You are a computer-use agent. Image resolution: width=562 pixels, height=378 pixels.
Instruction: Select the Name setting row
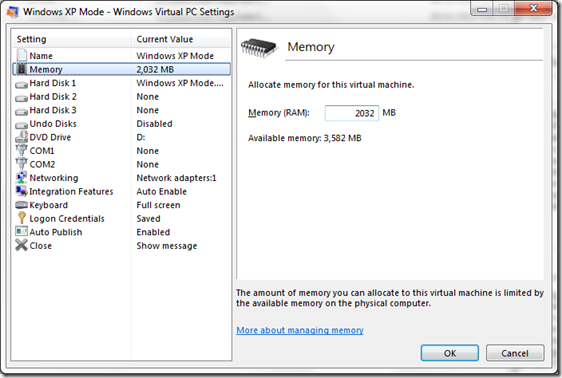click(122, 56)
